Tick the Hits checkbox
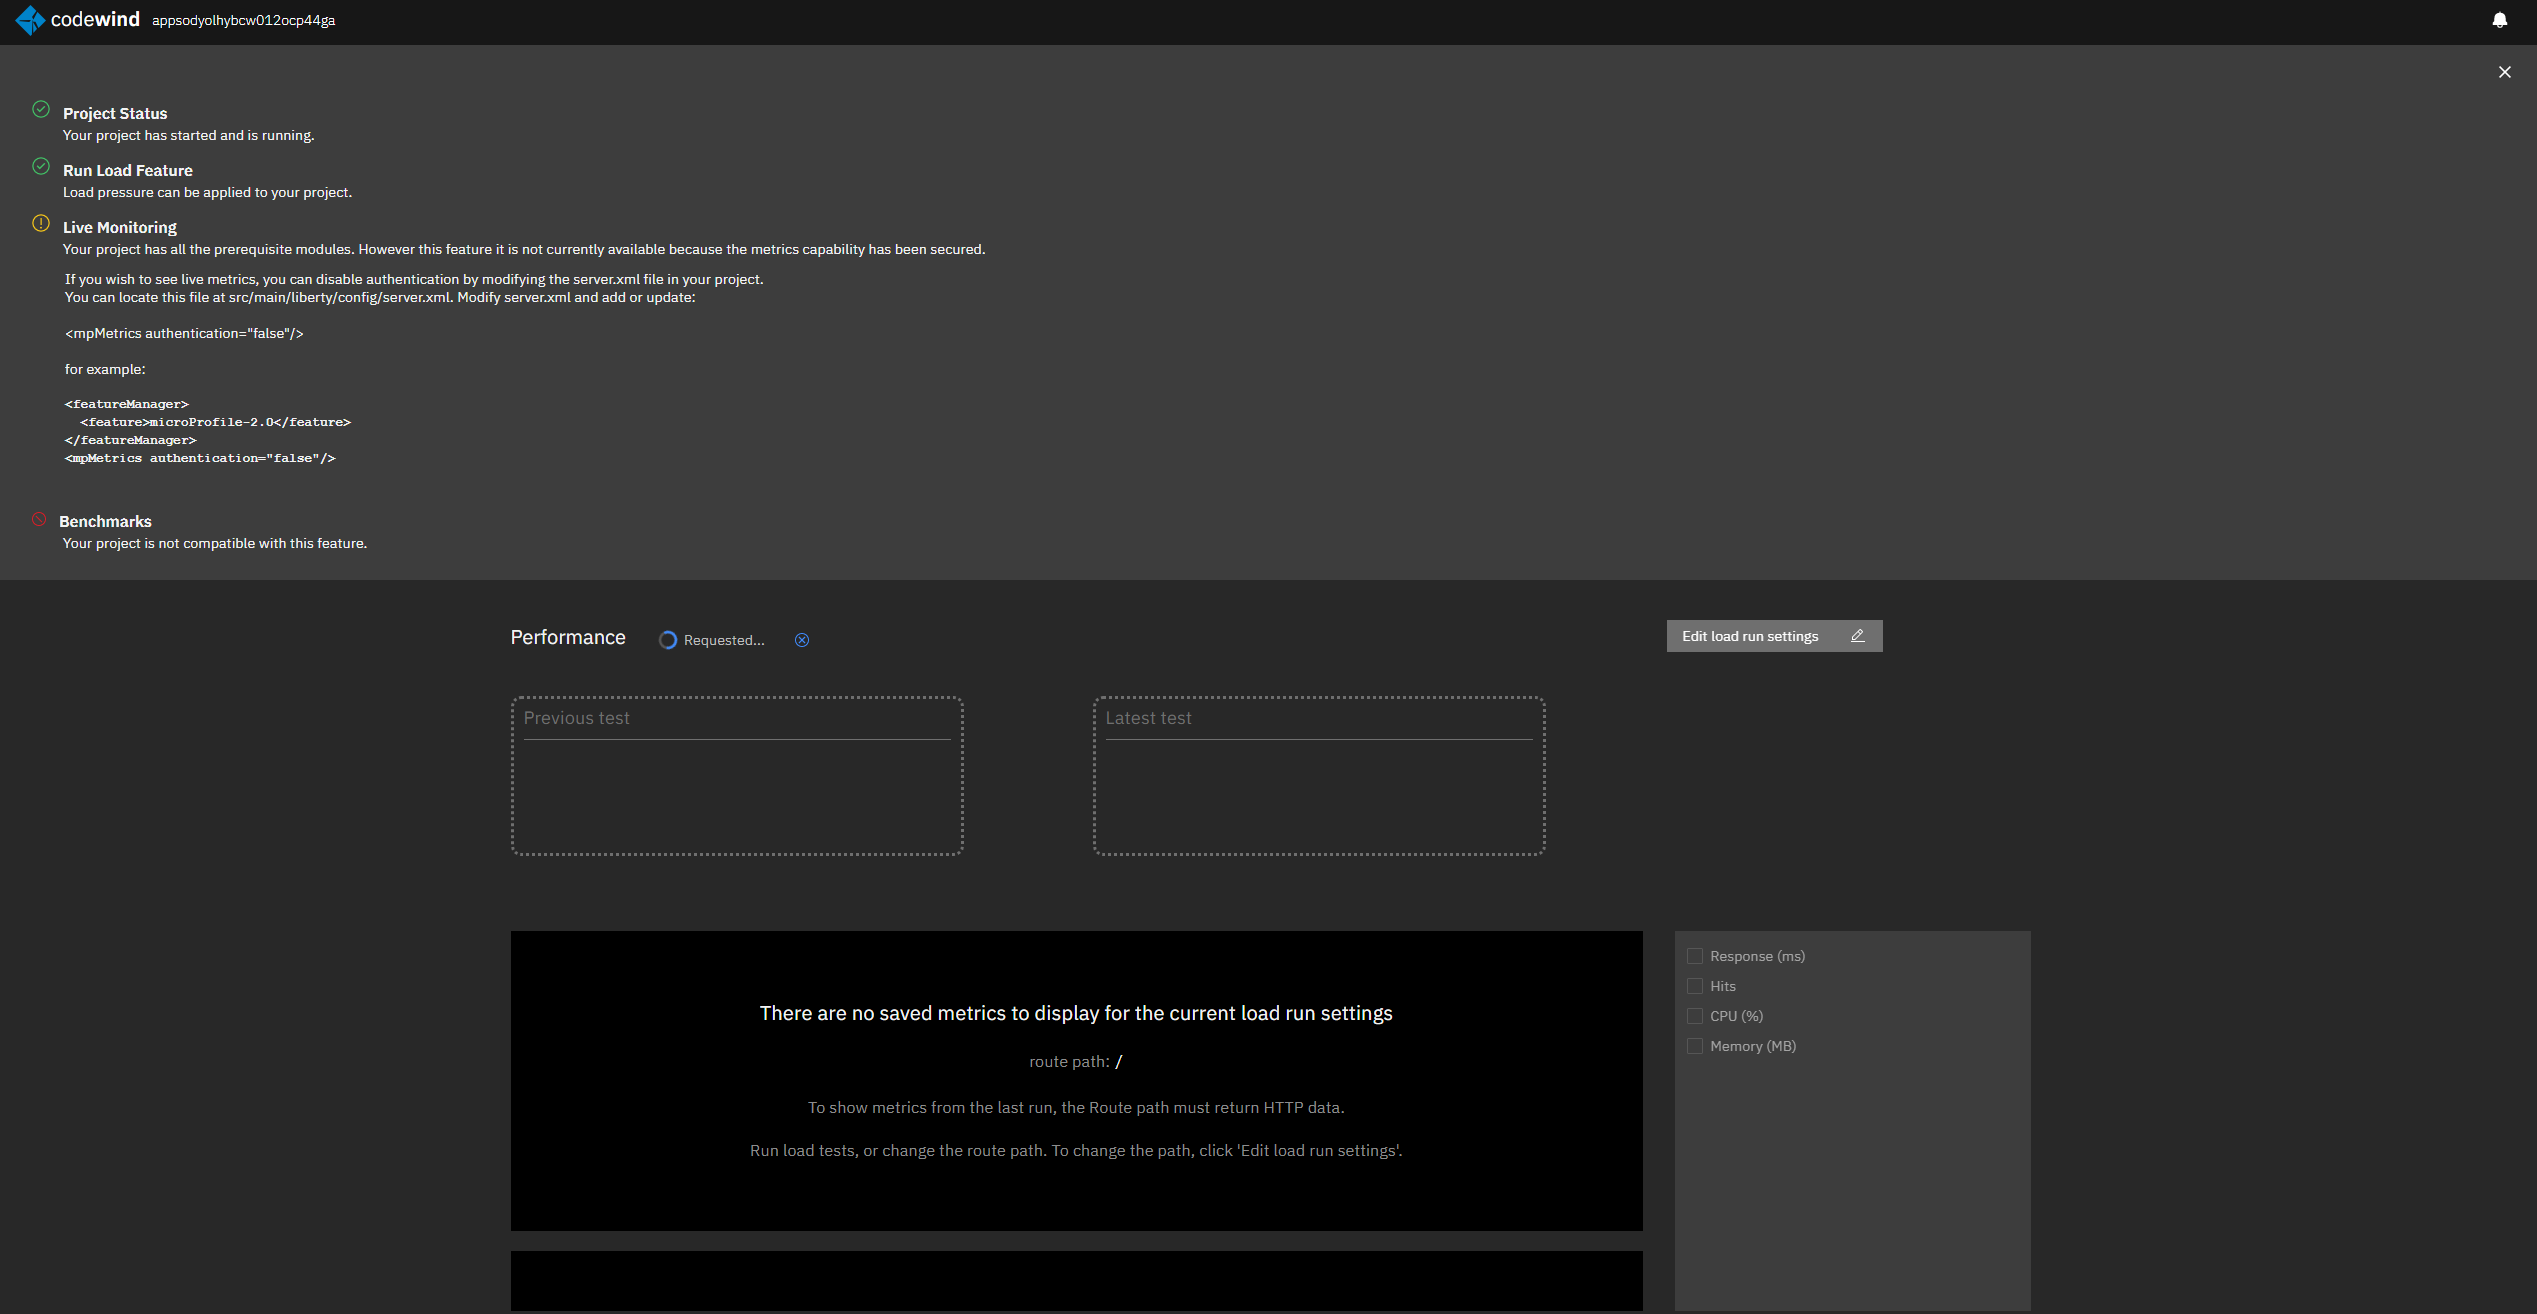The image size is (2537, 1314). tap(1695, 986)
